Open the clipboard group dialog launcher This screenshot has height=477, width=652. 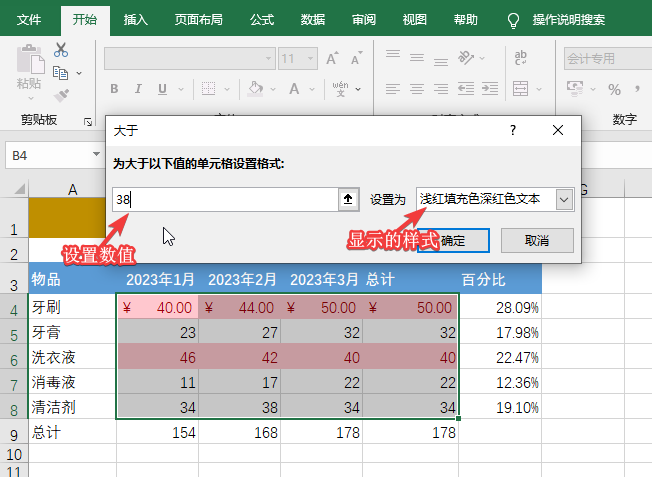pos(88,121)
